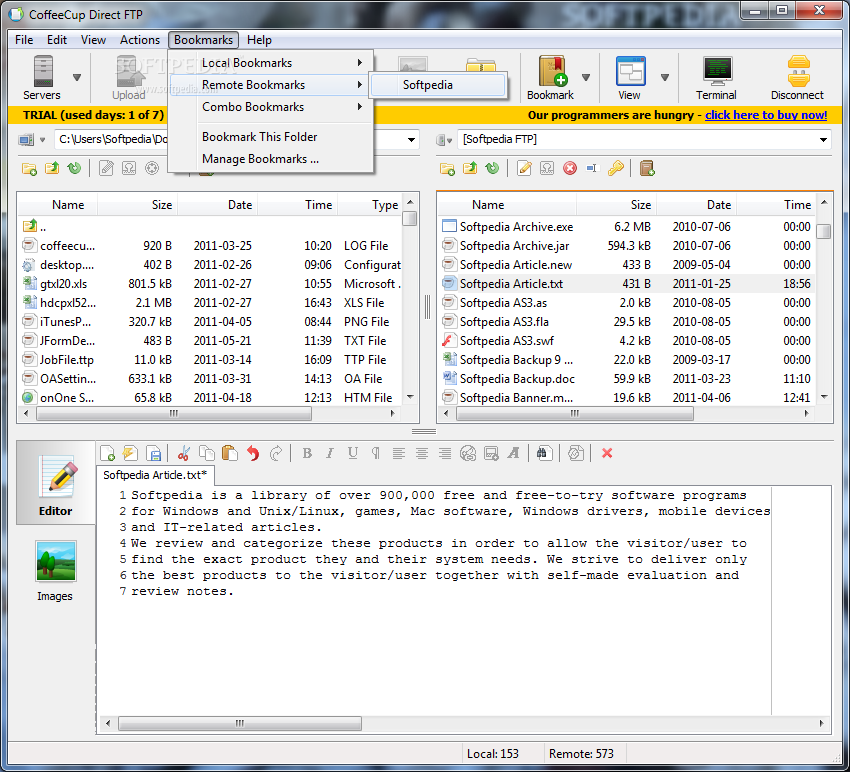850x772 pixels.
Task: Select JobFile.ttp in local list
Action: pyautogui.click(x=211, y=359)
